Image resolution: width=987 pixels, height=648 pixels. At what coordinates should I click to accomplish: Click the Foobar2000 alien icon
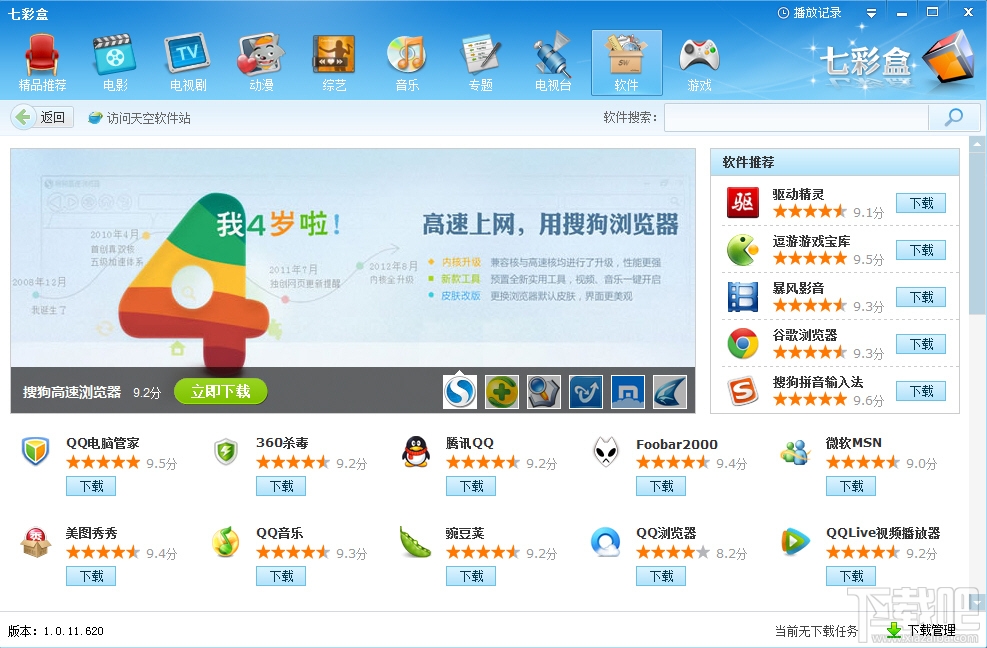click(606, 452)
